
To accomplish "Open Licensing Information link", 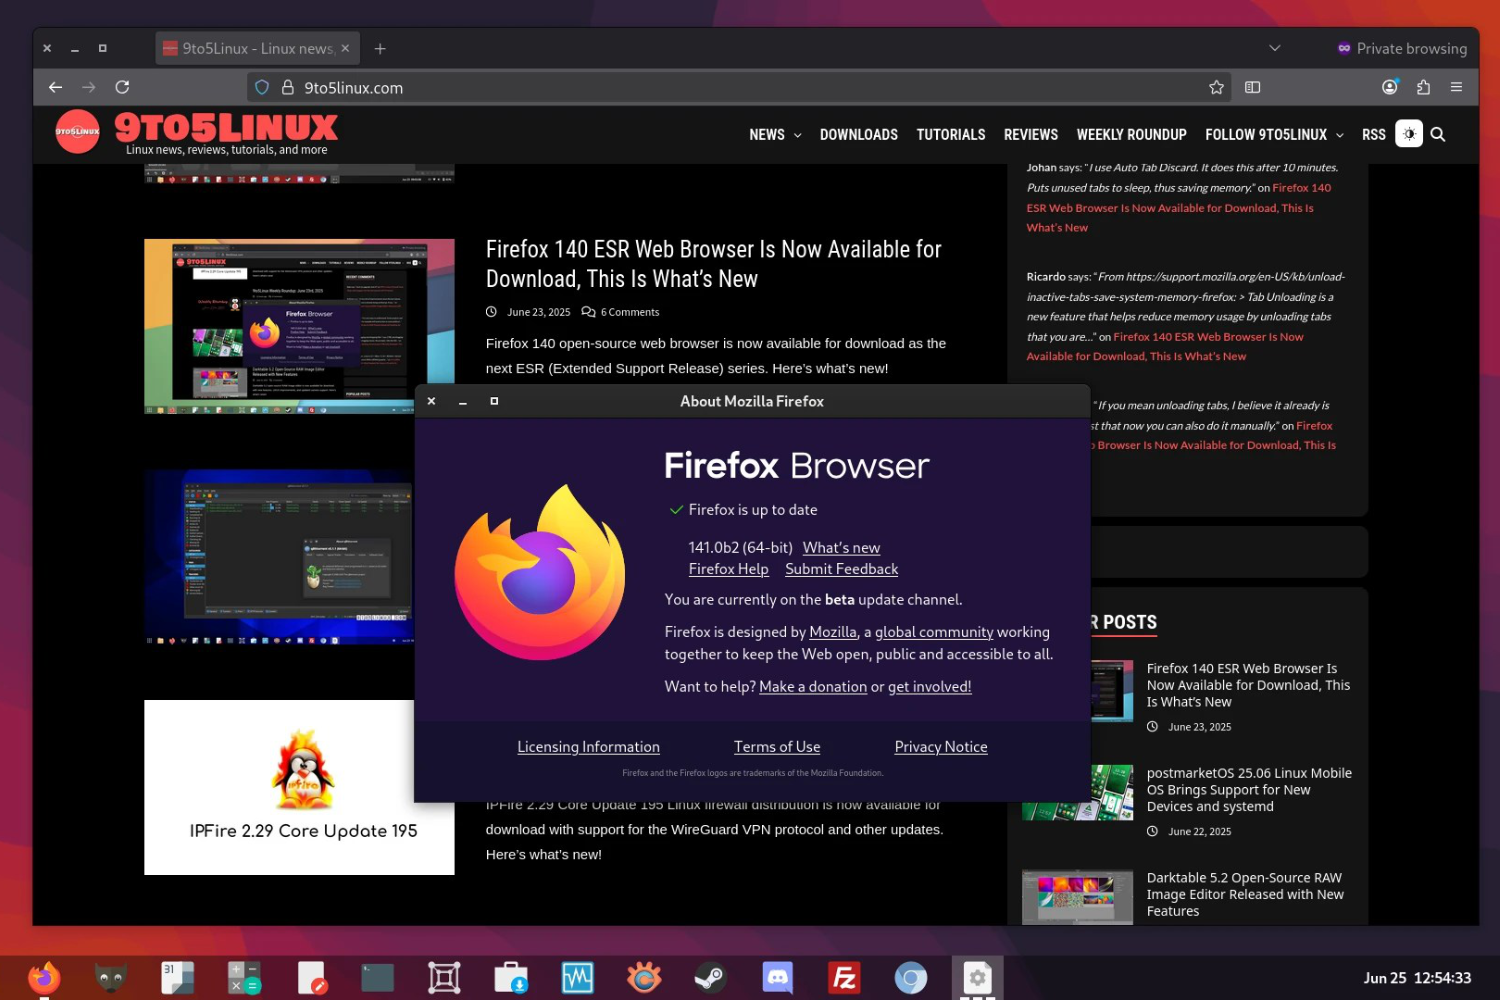I will coord(589,747).
